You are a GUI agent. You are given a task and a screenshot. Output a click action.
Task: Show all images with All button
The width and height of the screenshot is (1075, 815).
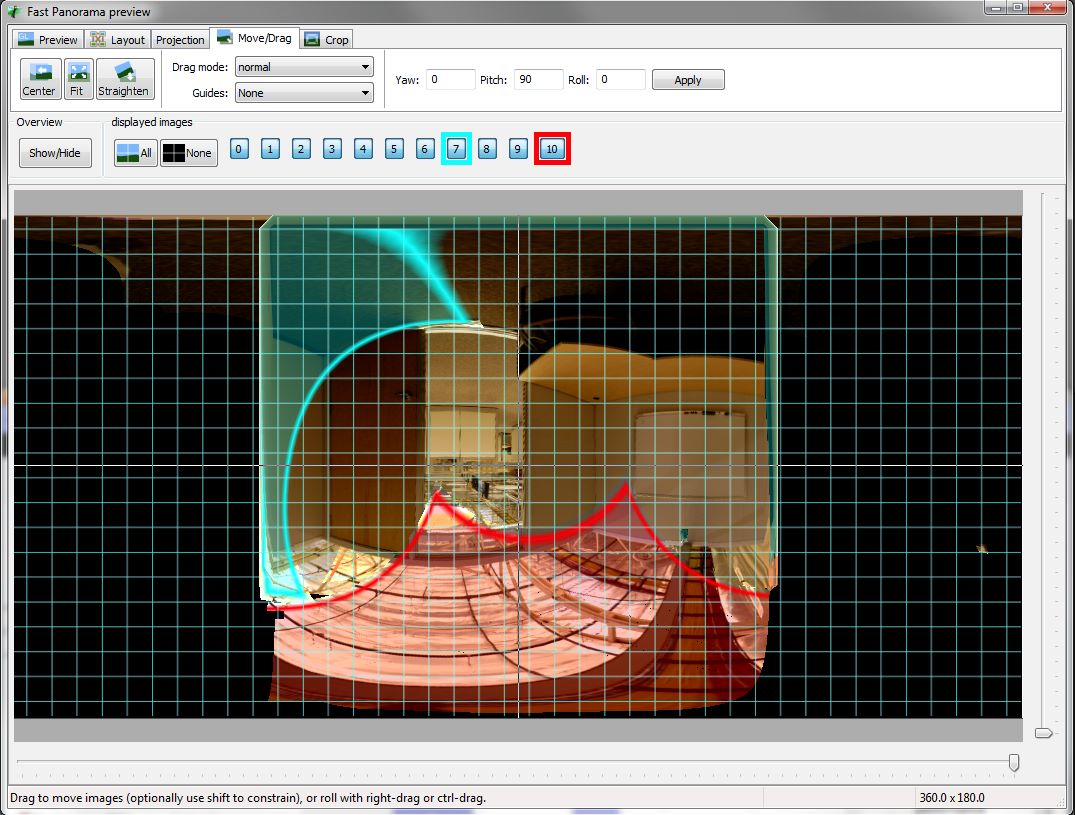tap(135, 153)
